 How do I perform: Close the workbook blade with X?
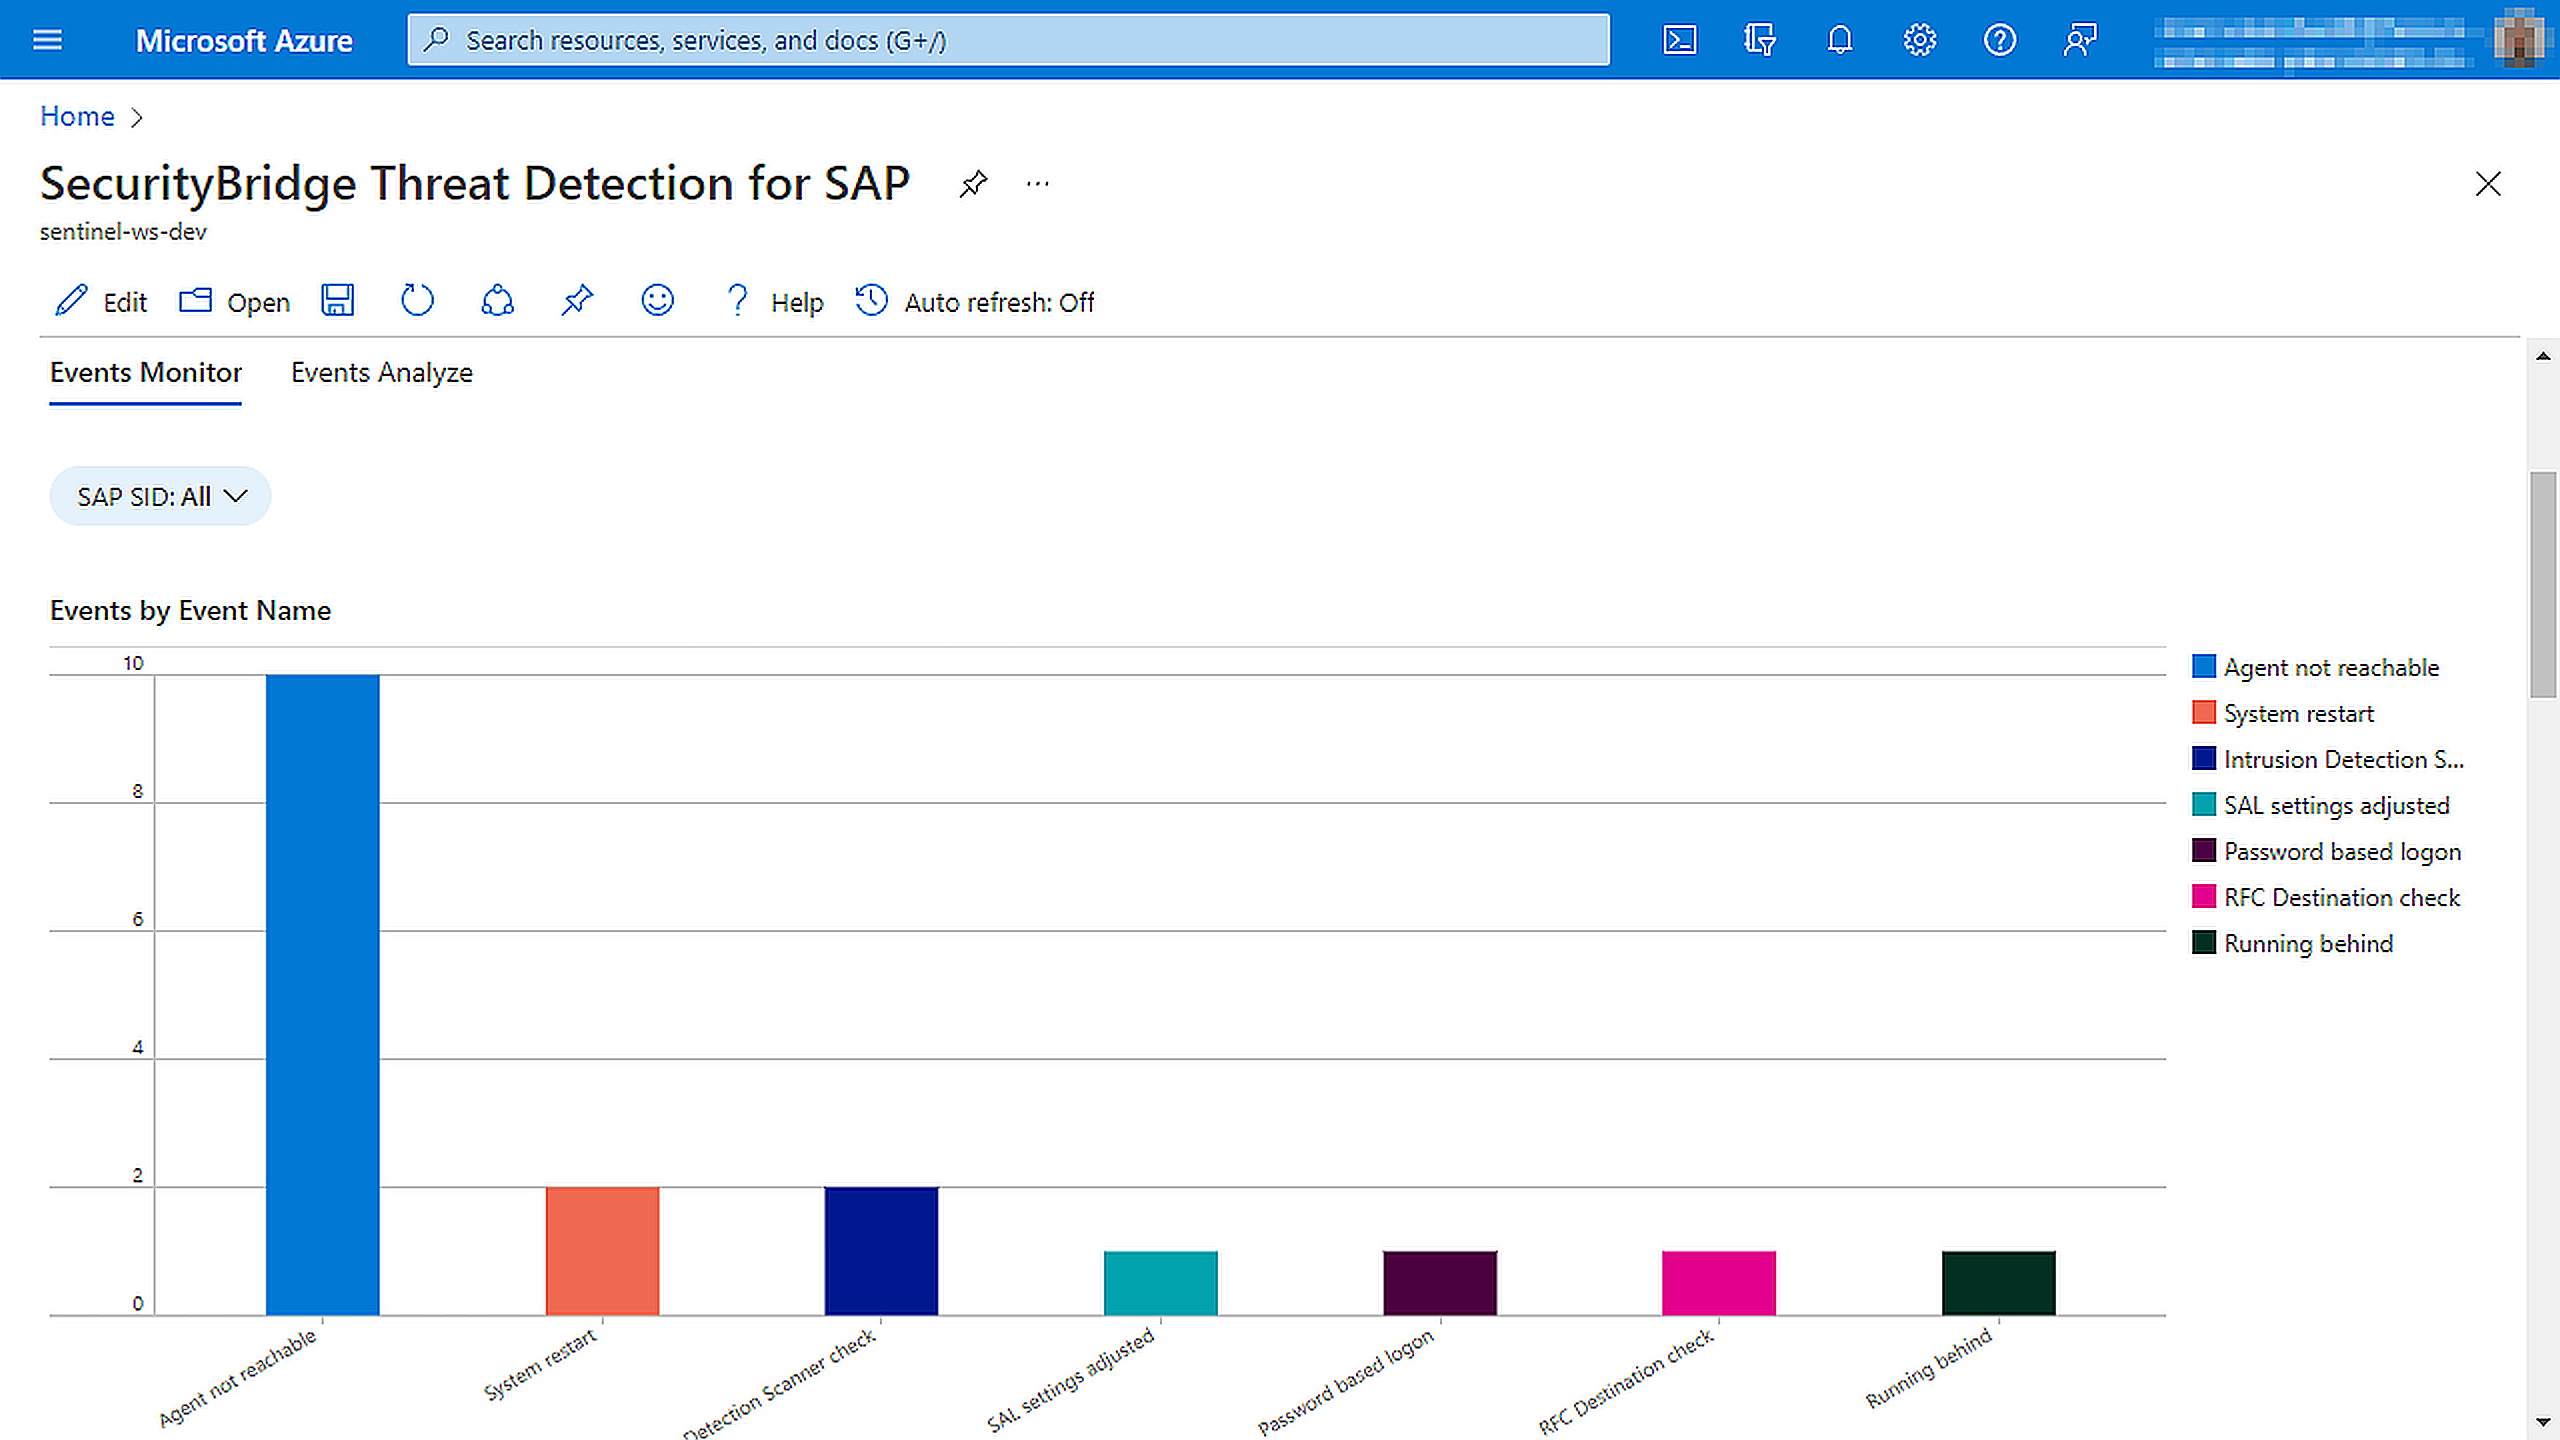point(2487,184)
